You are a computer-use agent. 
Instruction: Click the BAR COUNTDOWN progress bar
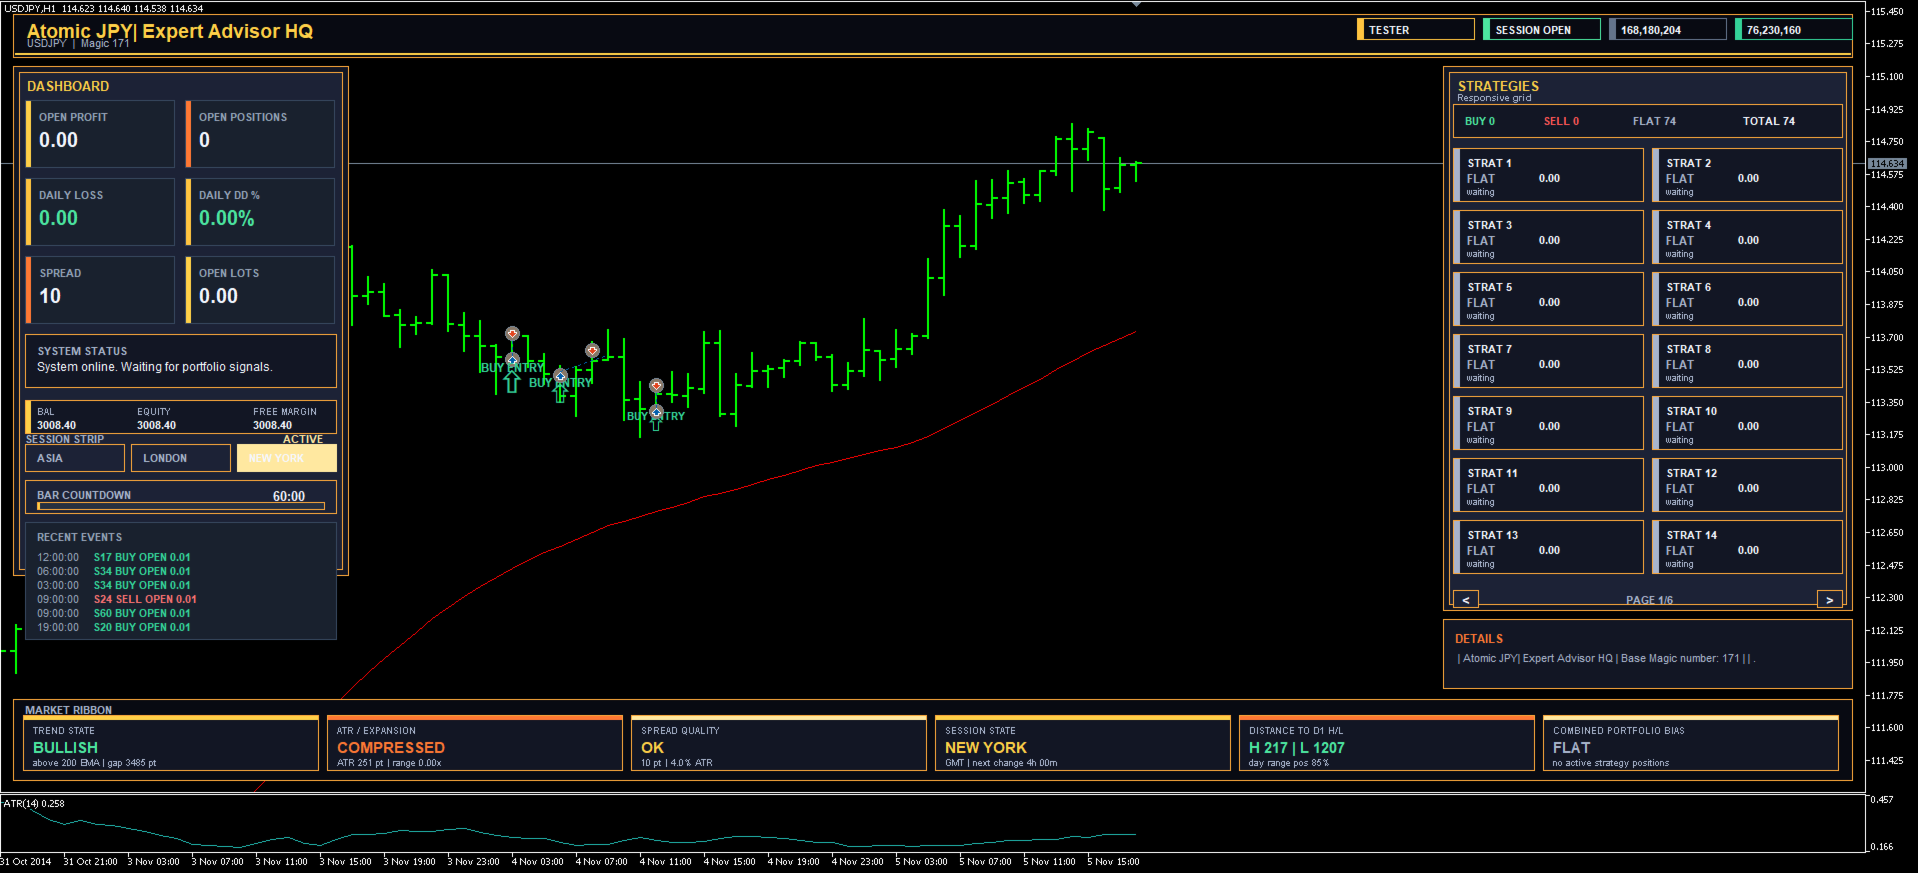pyautogui.click(x=181, y=506)
